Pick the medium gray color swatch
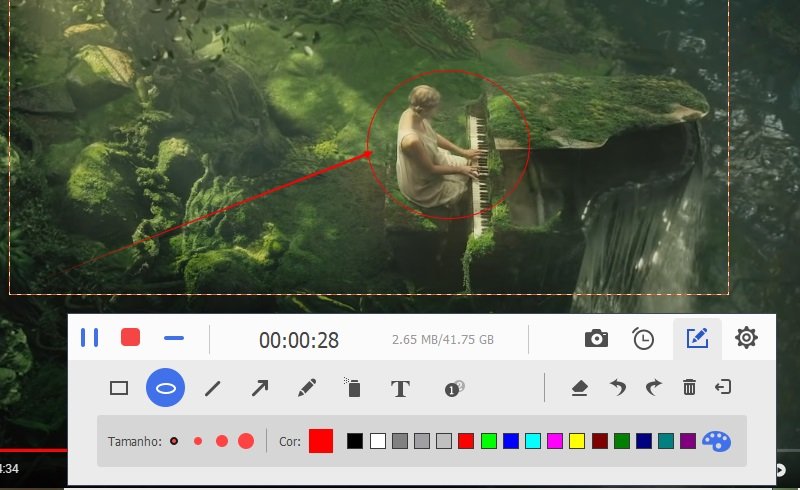Viewport: 800px width, 490px height. point(422,441)
